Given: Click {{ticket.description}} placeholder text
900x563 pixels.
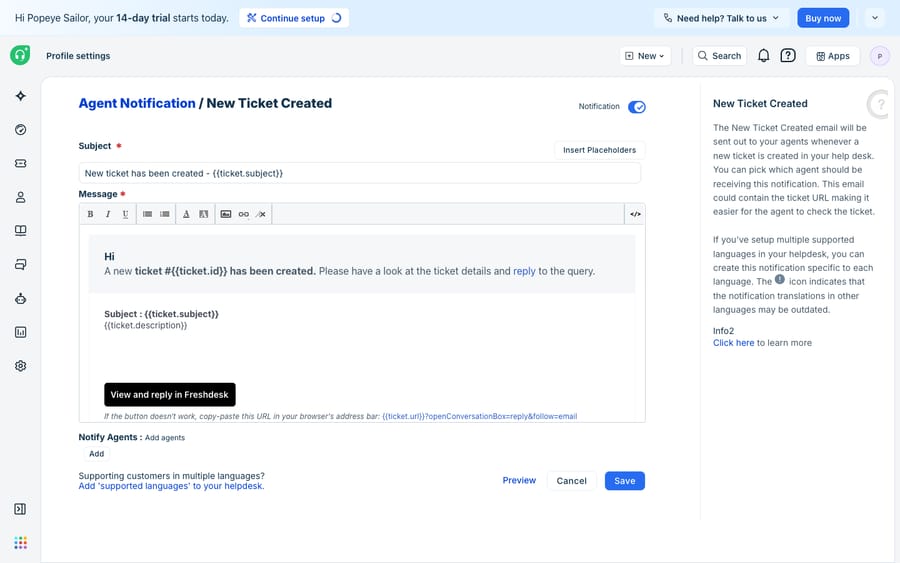Looking at the screenshot, I should (146, 325).
